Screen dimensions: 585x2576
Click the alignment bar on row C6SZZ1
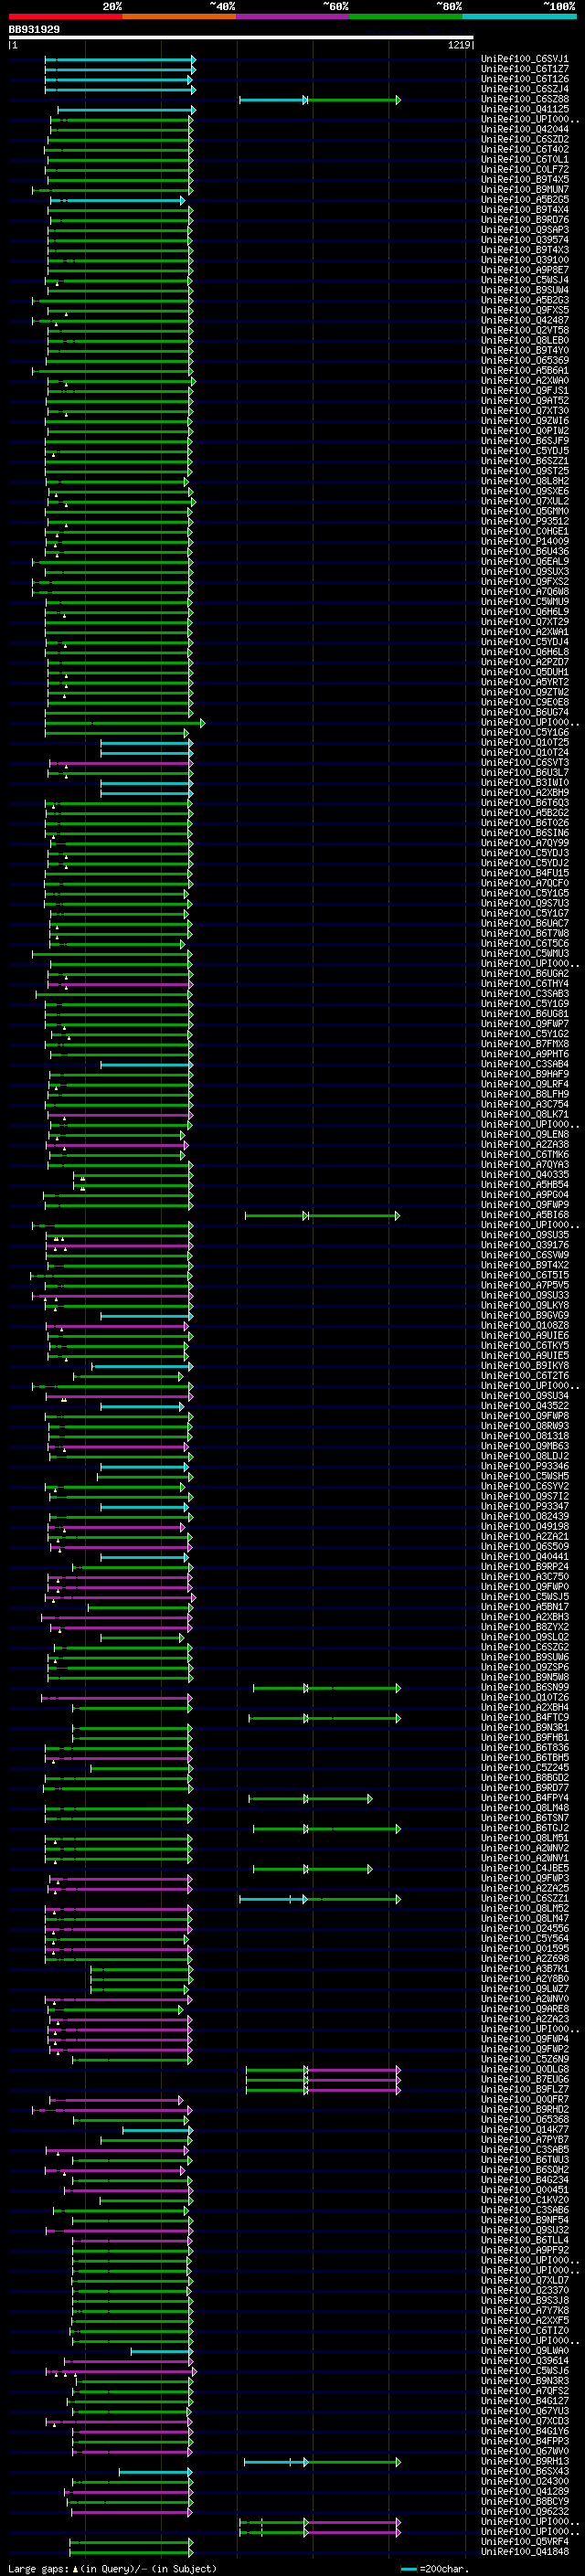coord(320,1899)
